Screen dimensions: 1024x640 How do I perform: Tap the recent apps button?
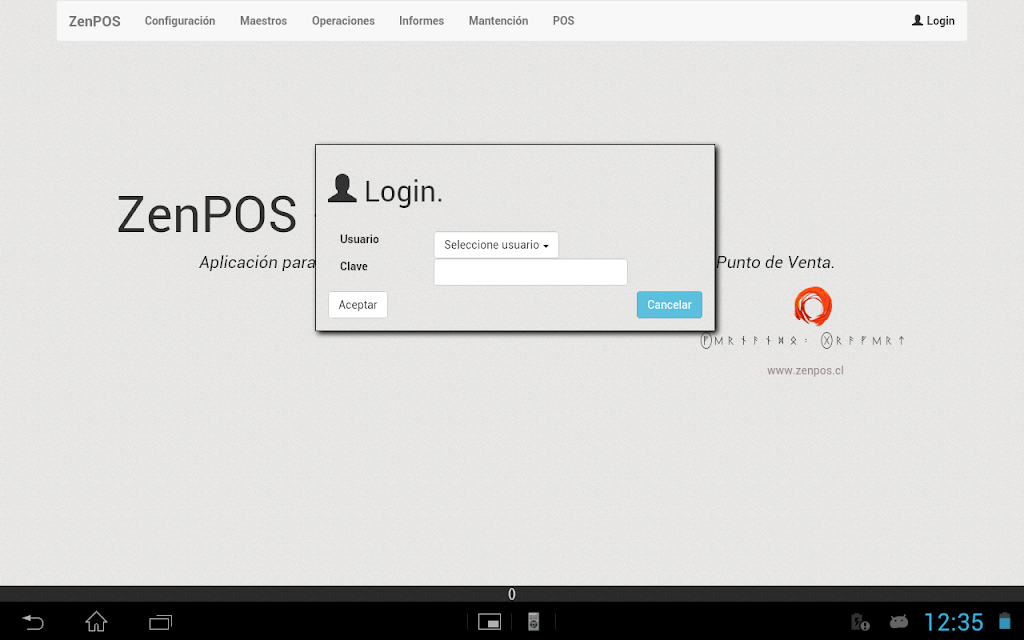tap(160, 622)
